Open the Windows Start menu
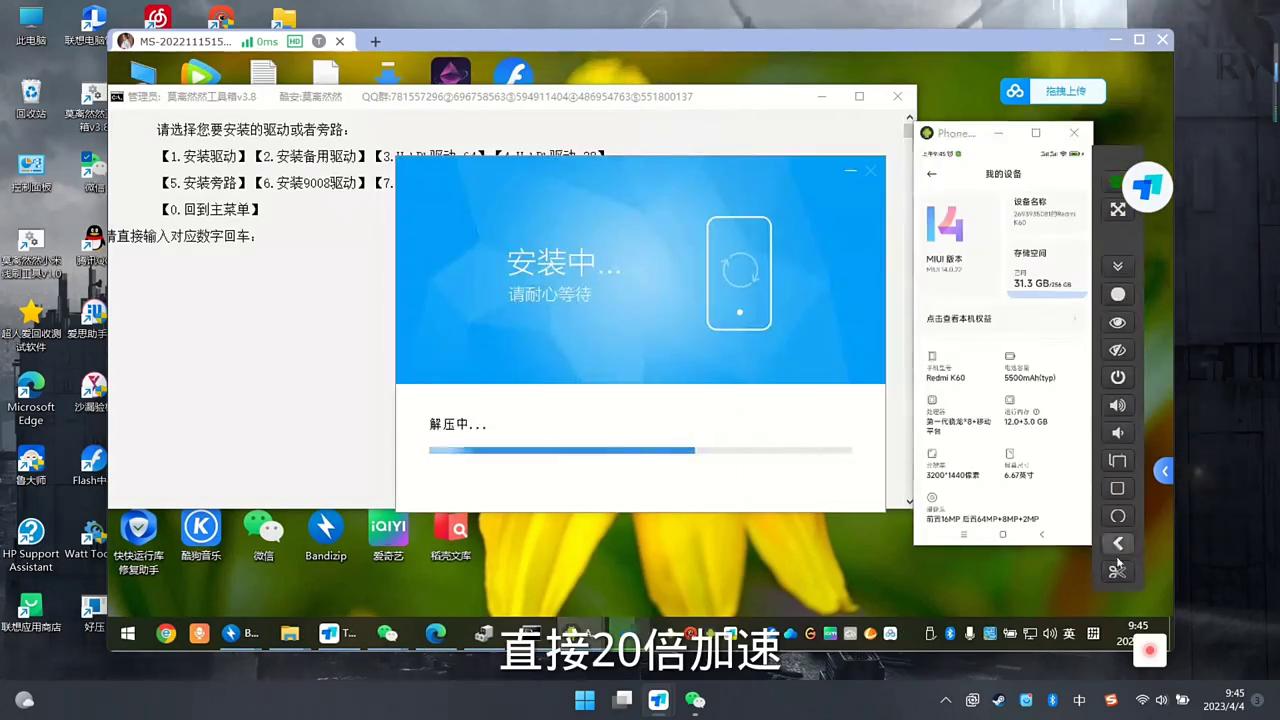The height and width of the screenshot is (720, 1280). point(584,700)
